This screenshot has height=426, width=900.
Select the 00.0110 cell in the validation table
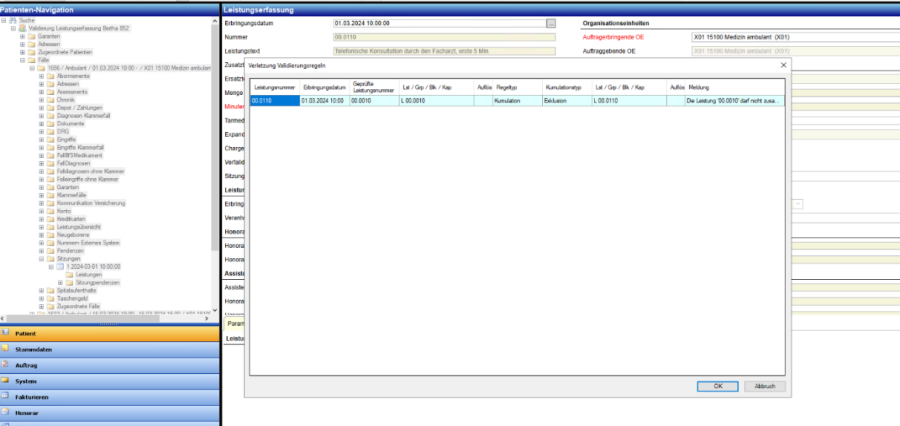(x=275, y=100)
